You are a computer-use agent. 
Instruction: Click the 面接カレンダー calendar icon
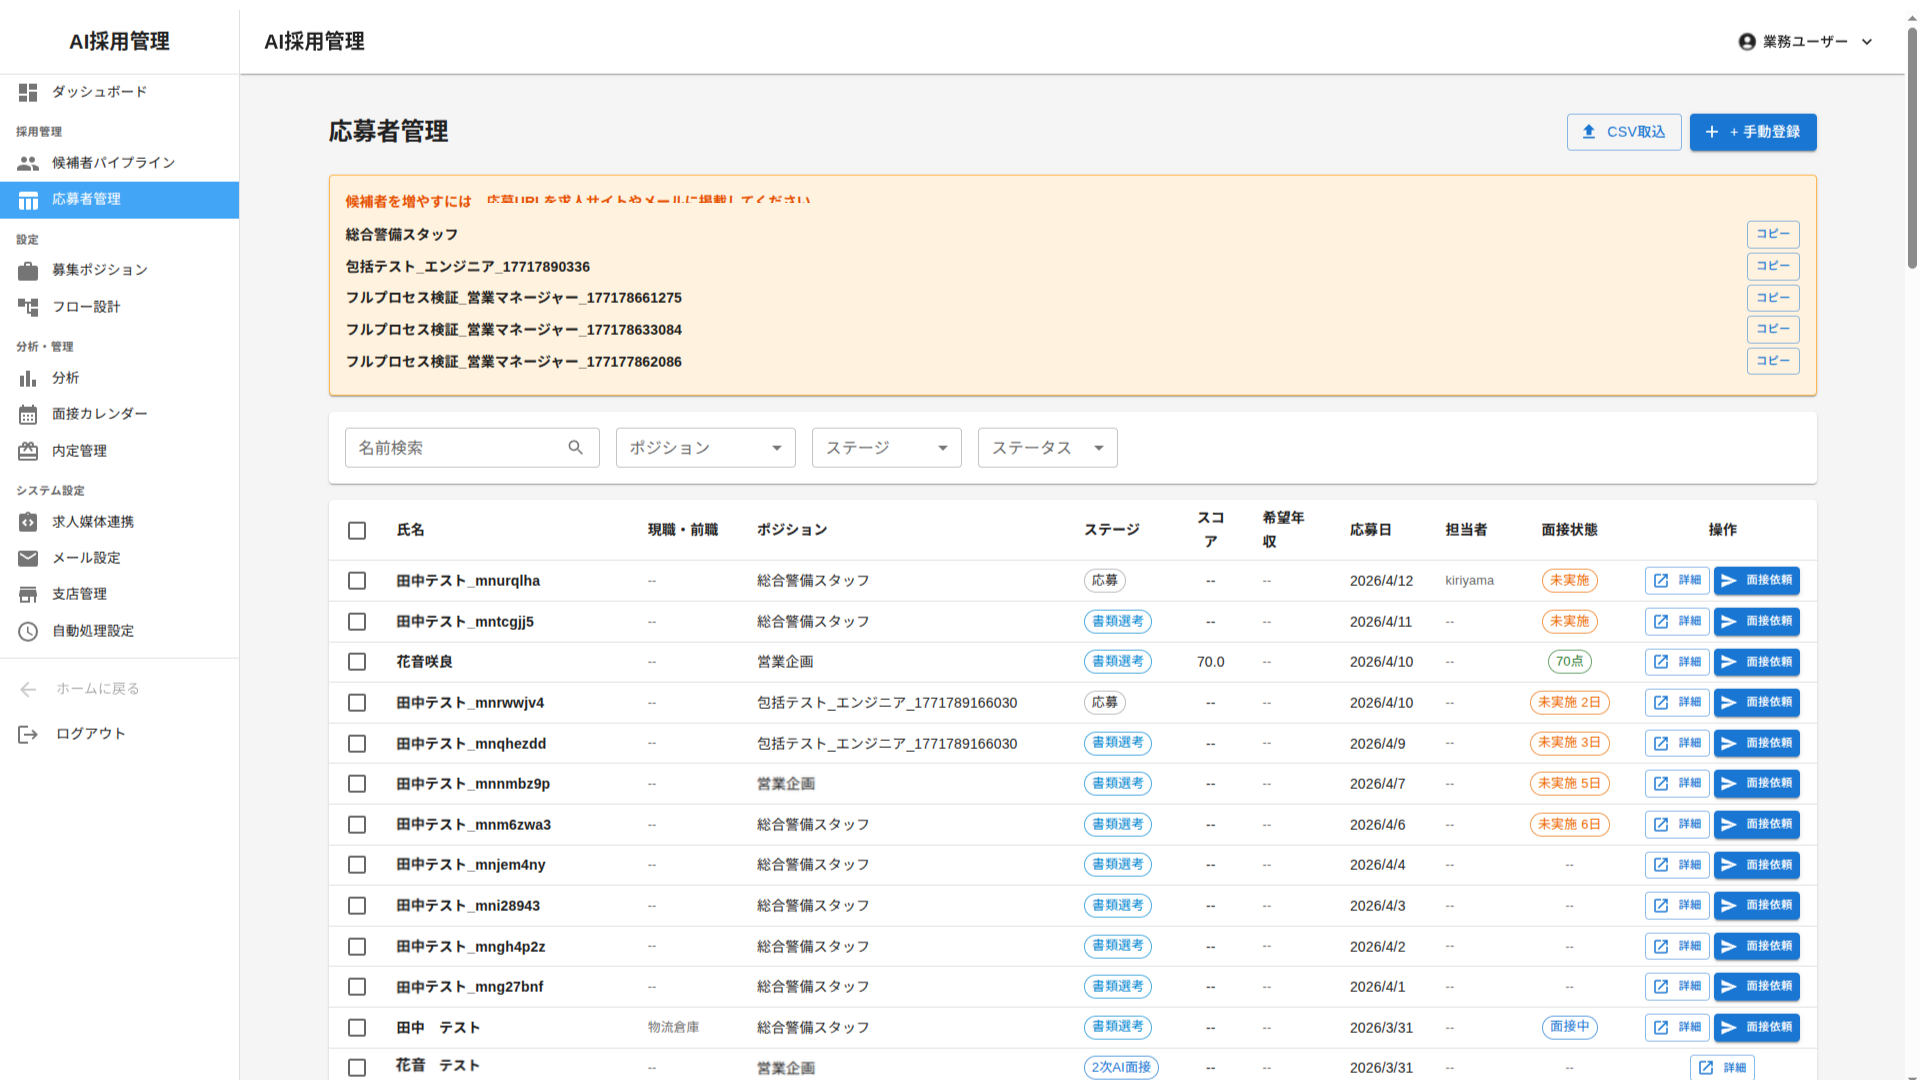coord(28,414)
